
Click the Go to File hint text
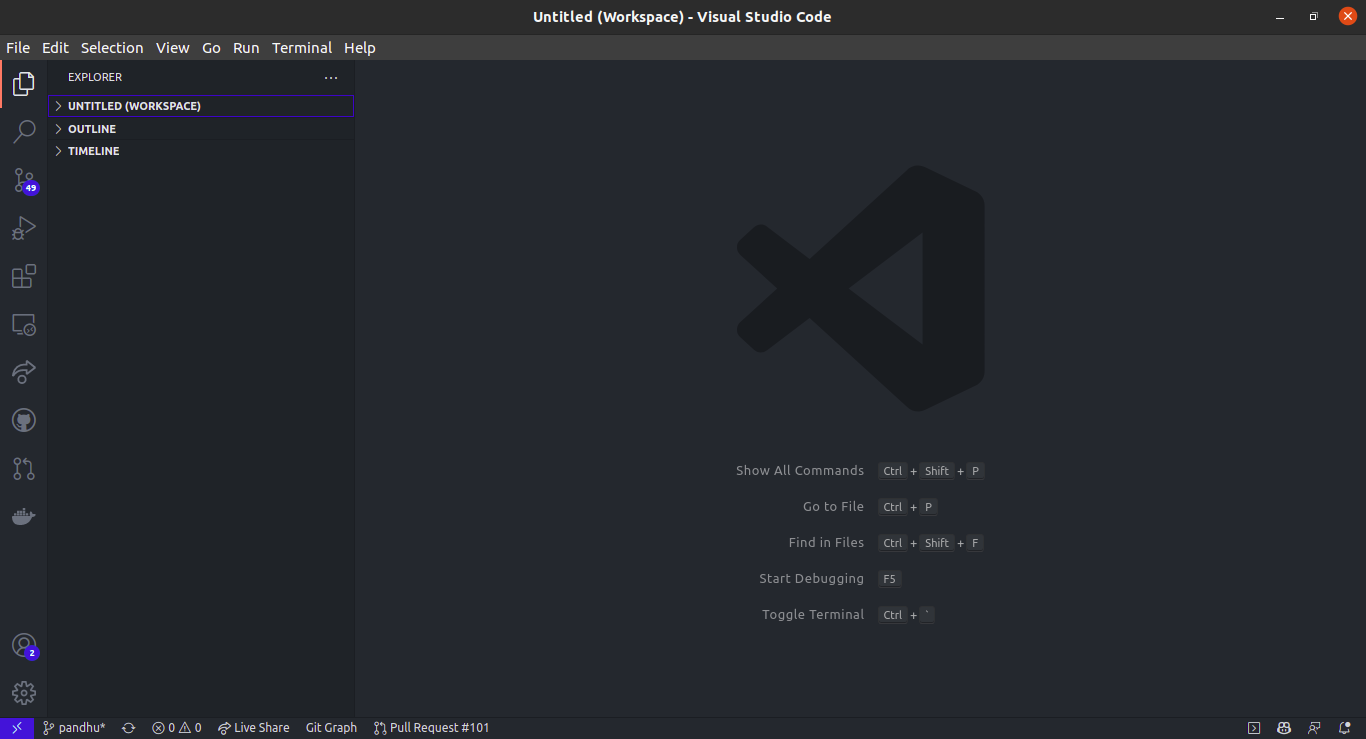833,507
